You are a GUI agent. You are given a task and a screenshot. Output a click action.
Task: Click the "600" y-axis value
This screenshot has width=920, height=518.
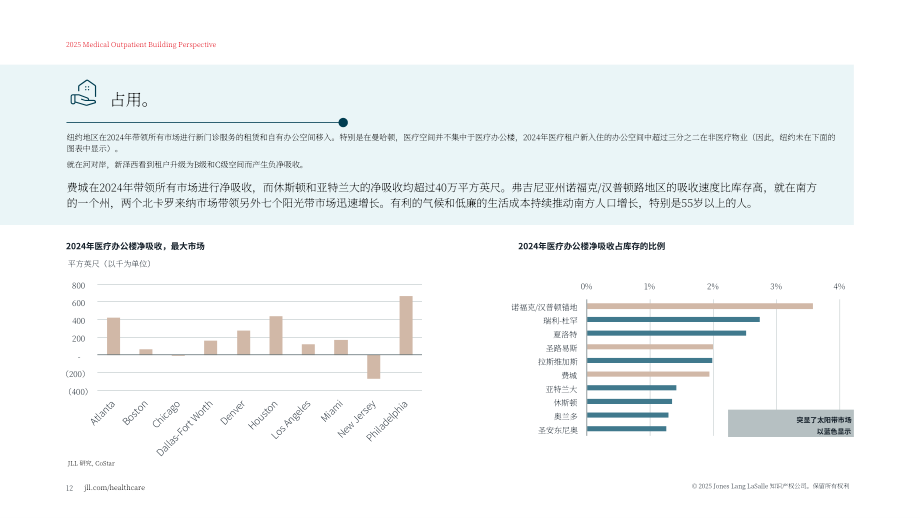79,303
